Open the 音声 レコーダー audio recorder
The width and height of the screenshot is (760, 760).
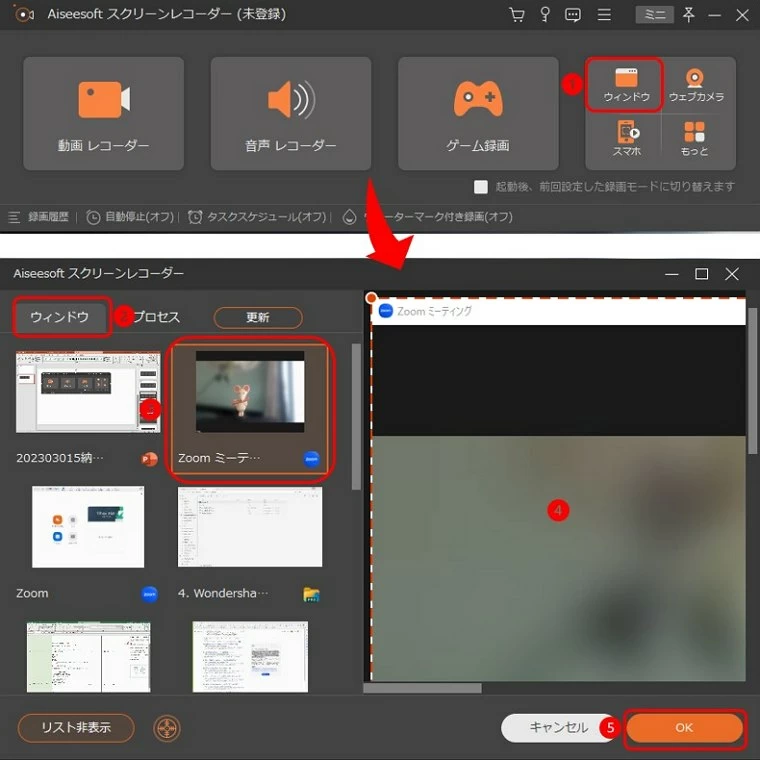coord(291,113)
